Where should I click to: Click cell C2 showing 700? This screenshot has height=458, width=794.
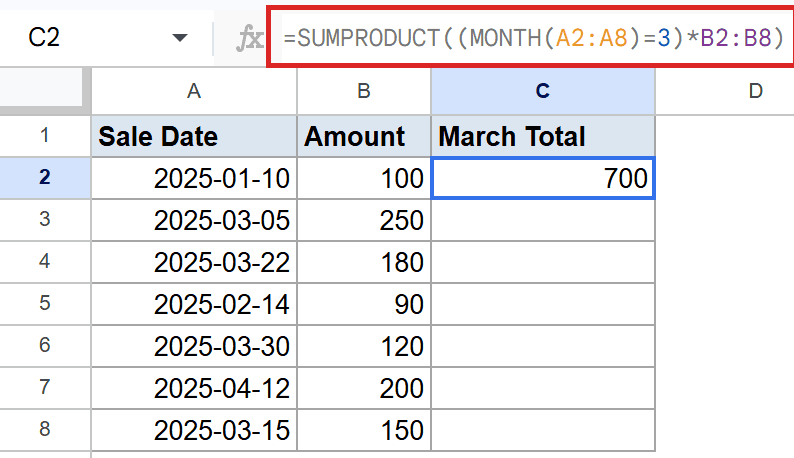543,178
